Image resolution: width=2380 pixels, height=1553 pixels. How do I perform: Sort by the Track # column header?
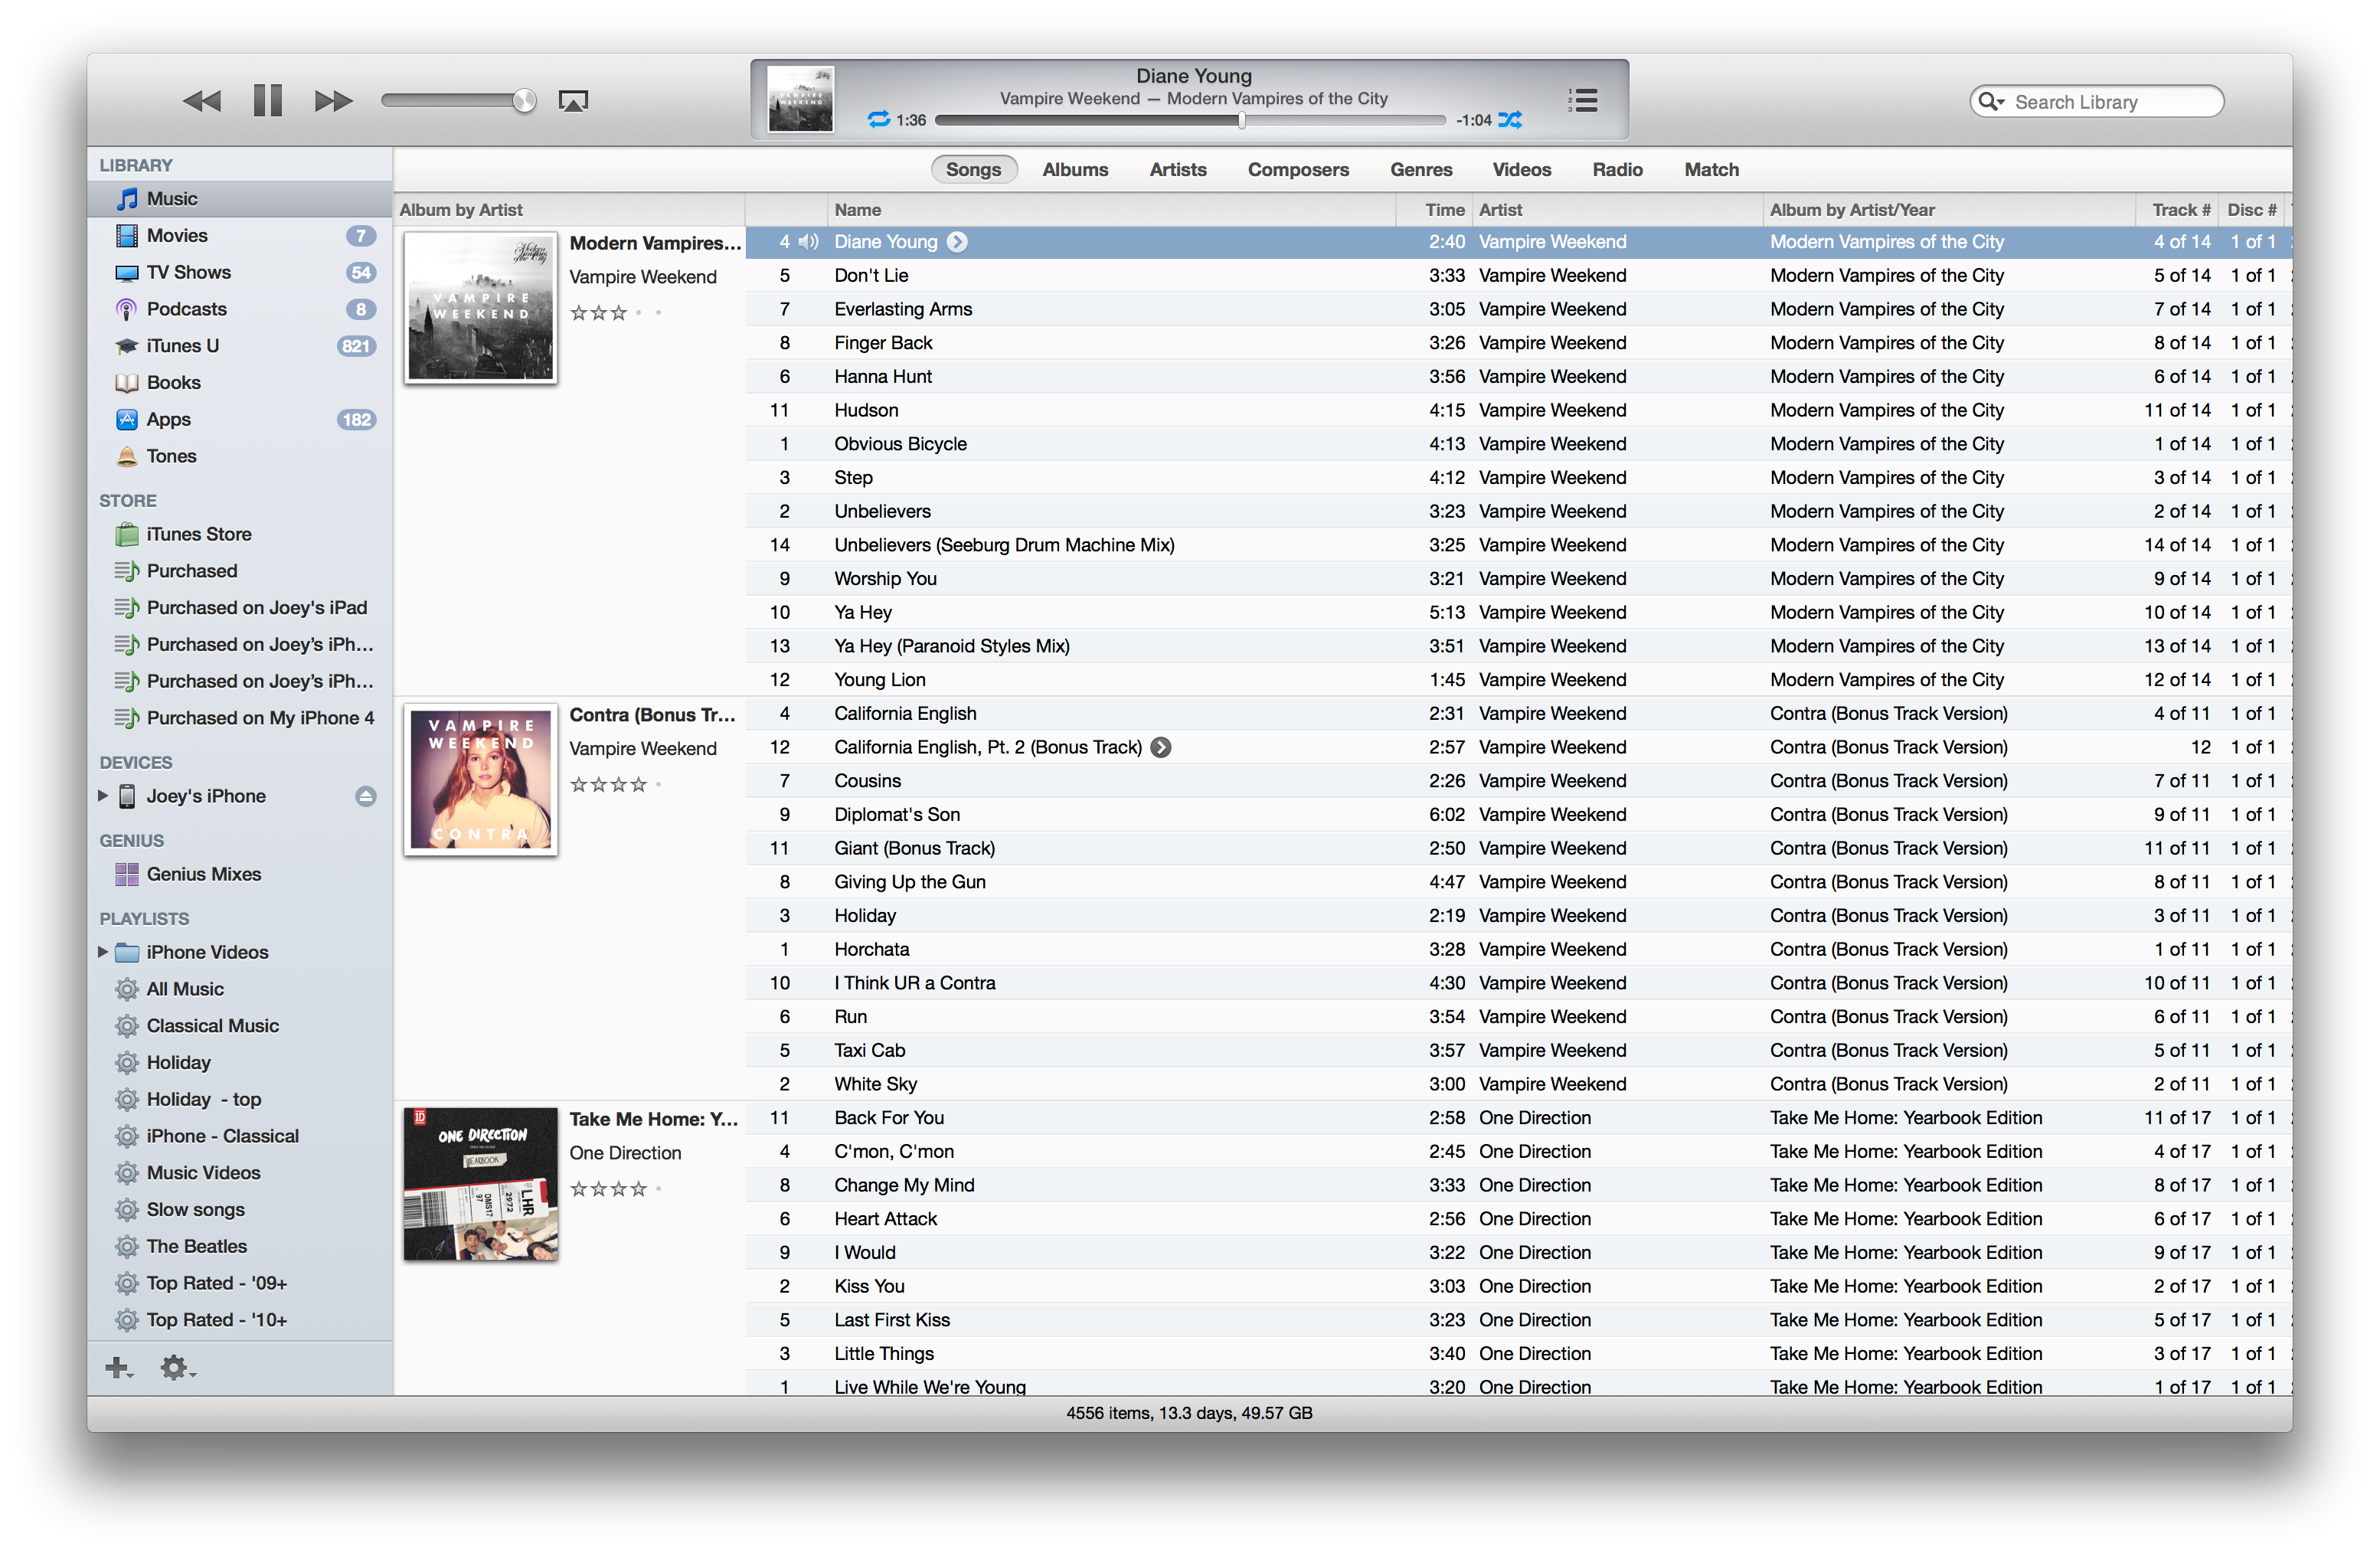pos(2177,210)
